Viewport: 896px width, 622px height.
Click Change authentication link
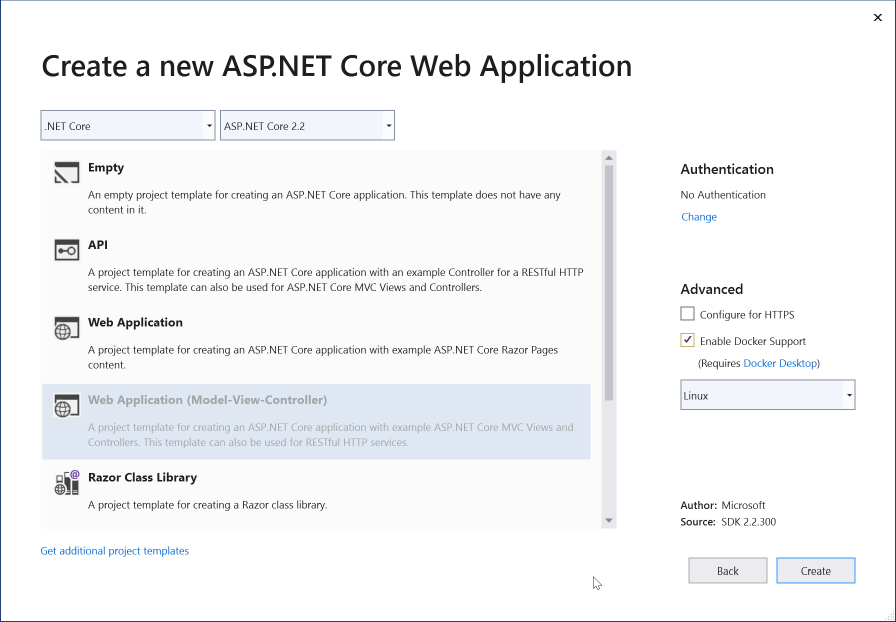point(699,217)
